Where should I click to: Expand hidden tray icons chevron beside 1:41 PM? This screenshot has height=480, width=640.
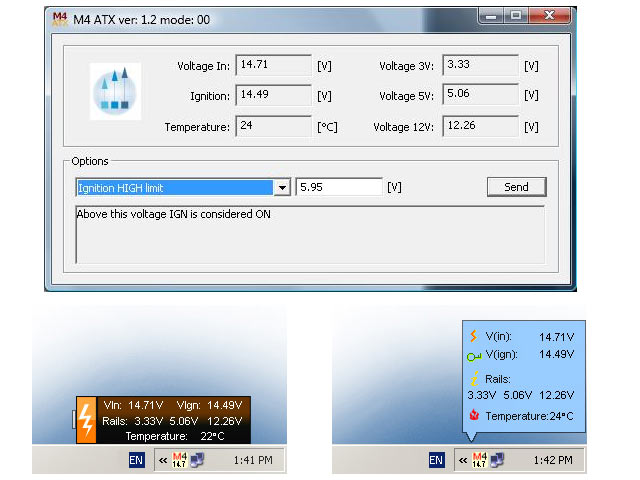pos(163,460)
